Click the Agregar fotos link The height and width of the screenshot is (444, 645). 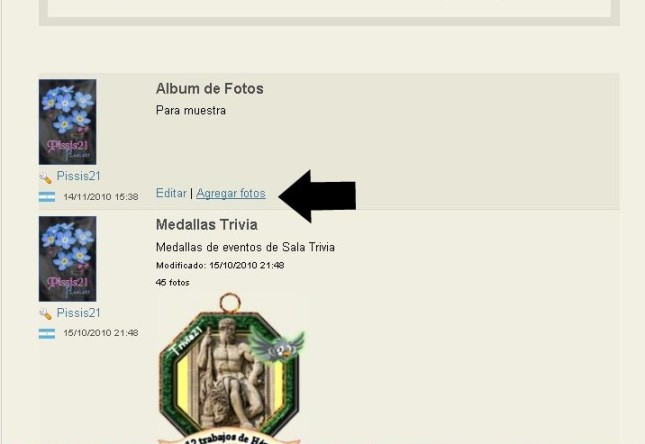click(x=231, y=193)
